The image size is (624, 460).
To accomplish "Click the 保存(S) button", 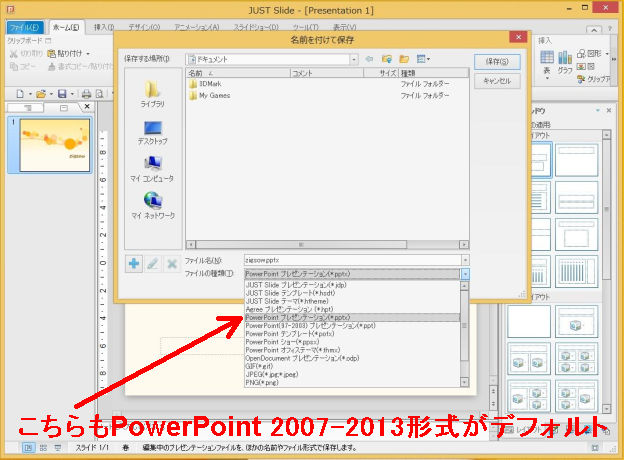I will 497,61.
